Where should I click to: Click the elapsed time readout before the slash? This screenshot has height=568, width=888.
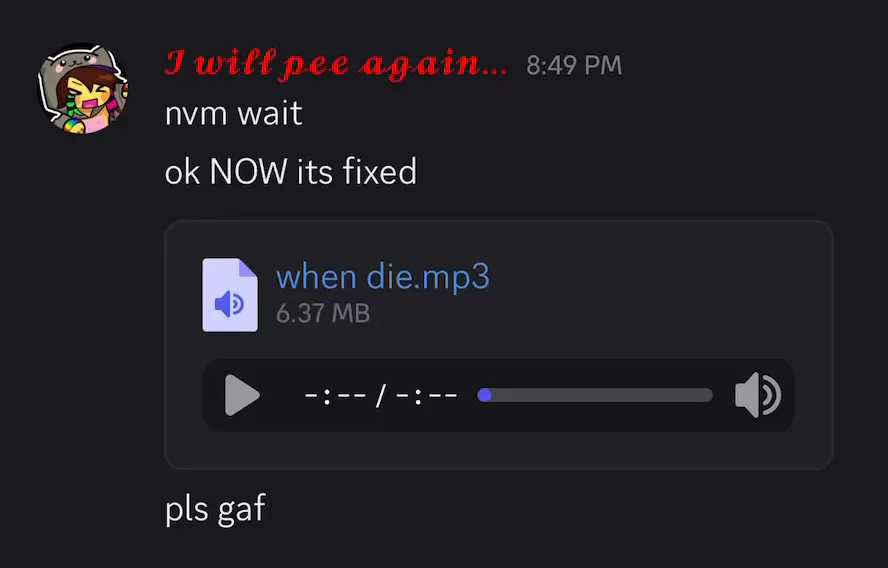[x=335, y=395]
